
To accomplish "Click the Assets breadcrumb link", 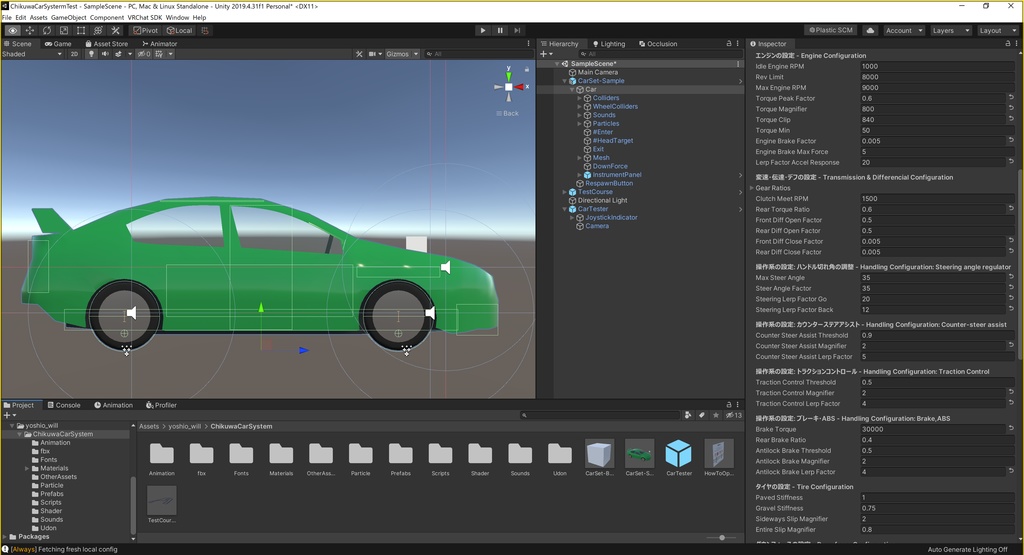I will click(149, 426).
